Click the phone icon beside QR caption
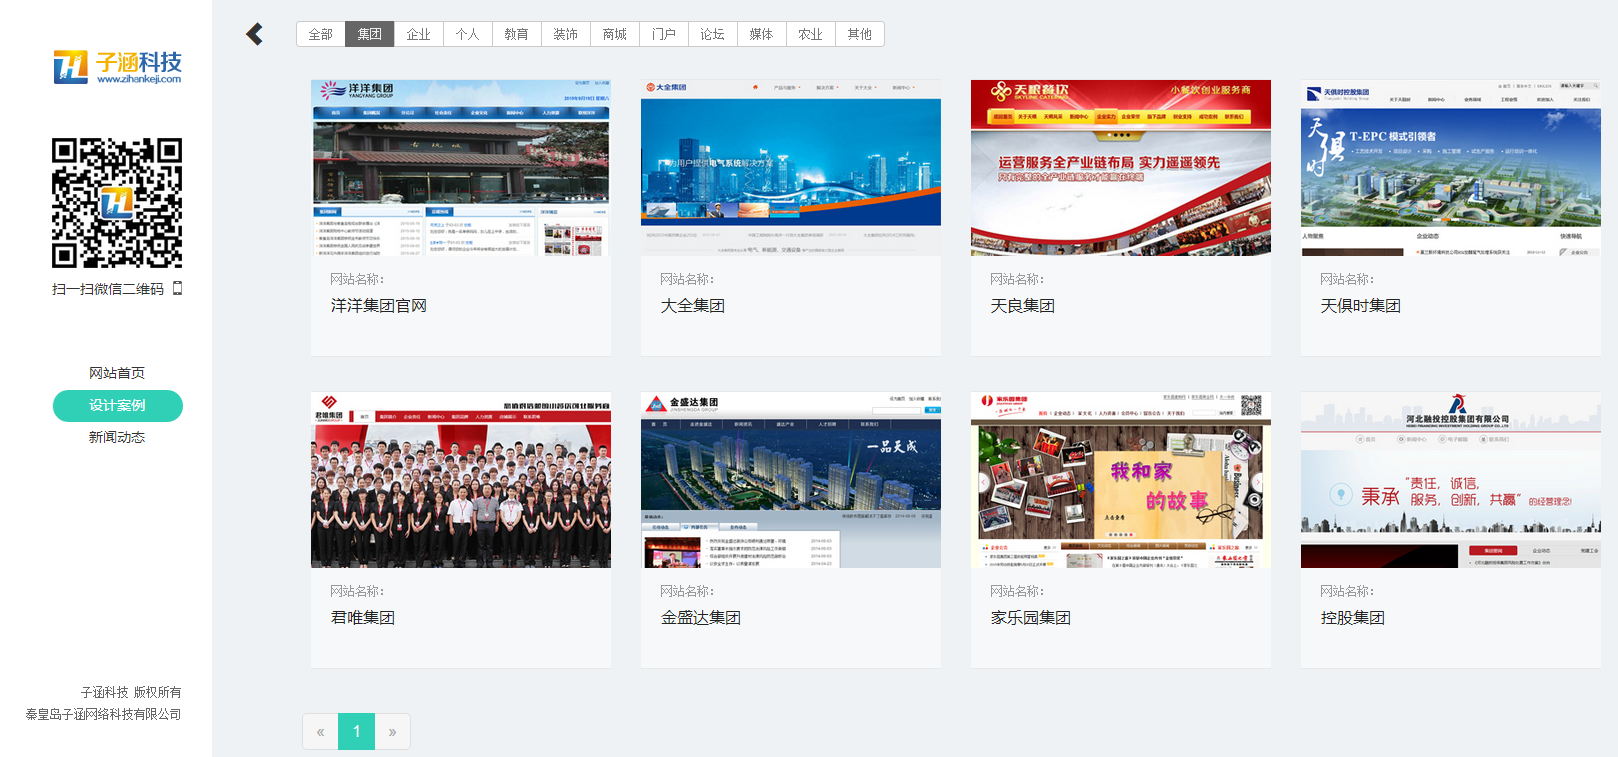This screenshot has width=1618, height=757. point(178,289)
